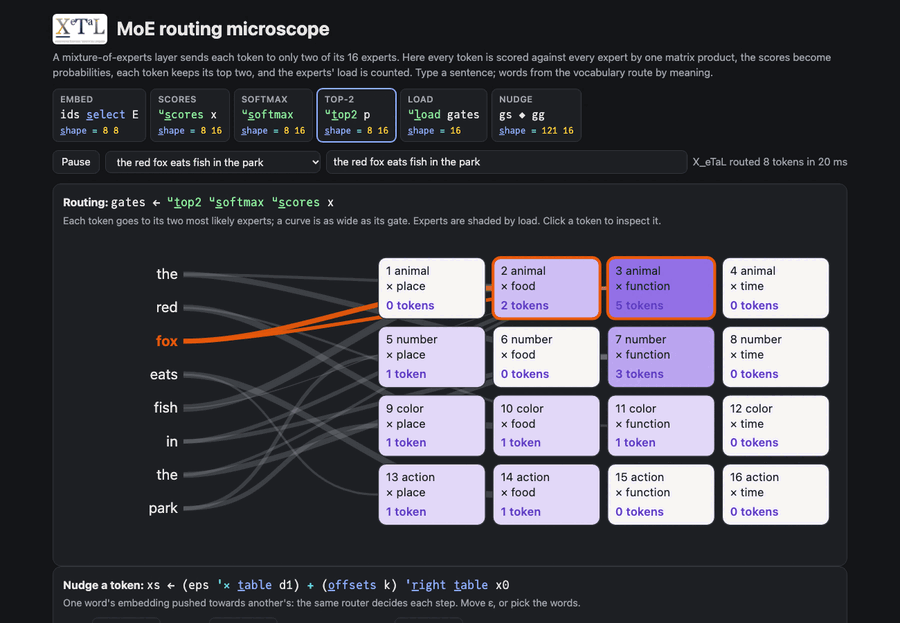Inspect the first 'the' token
This screenshot has height=623, width=900.
(167, 274)
